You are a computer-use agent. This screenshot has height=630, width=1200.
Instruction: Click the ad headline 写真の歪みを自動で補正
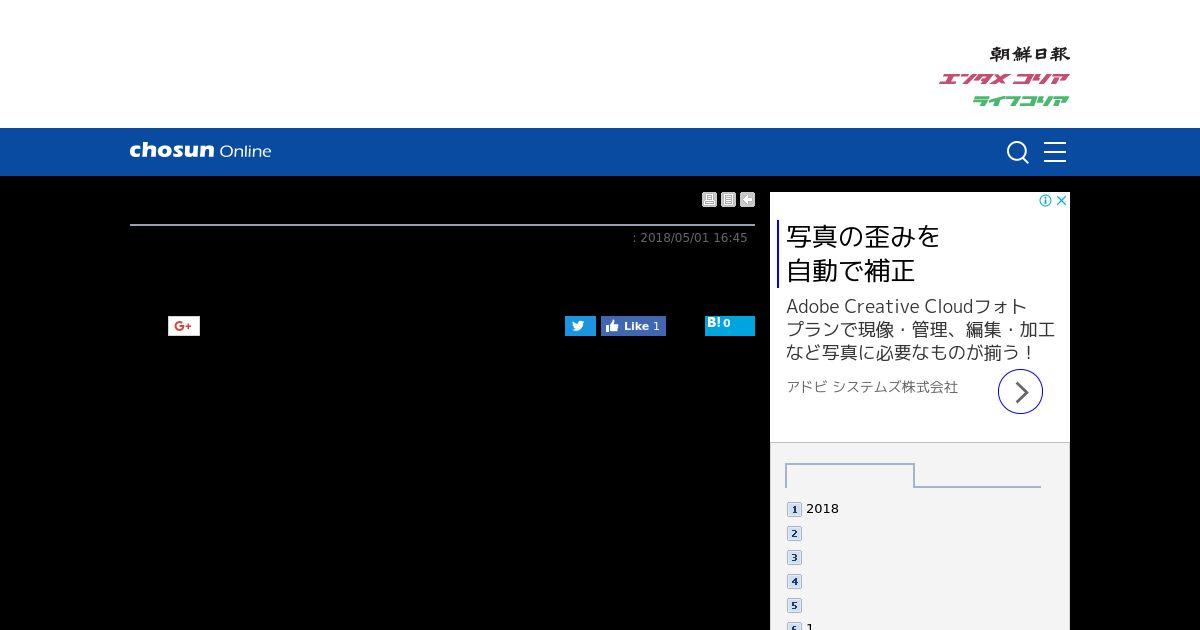[x=864, y=254]
